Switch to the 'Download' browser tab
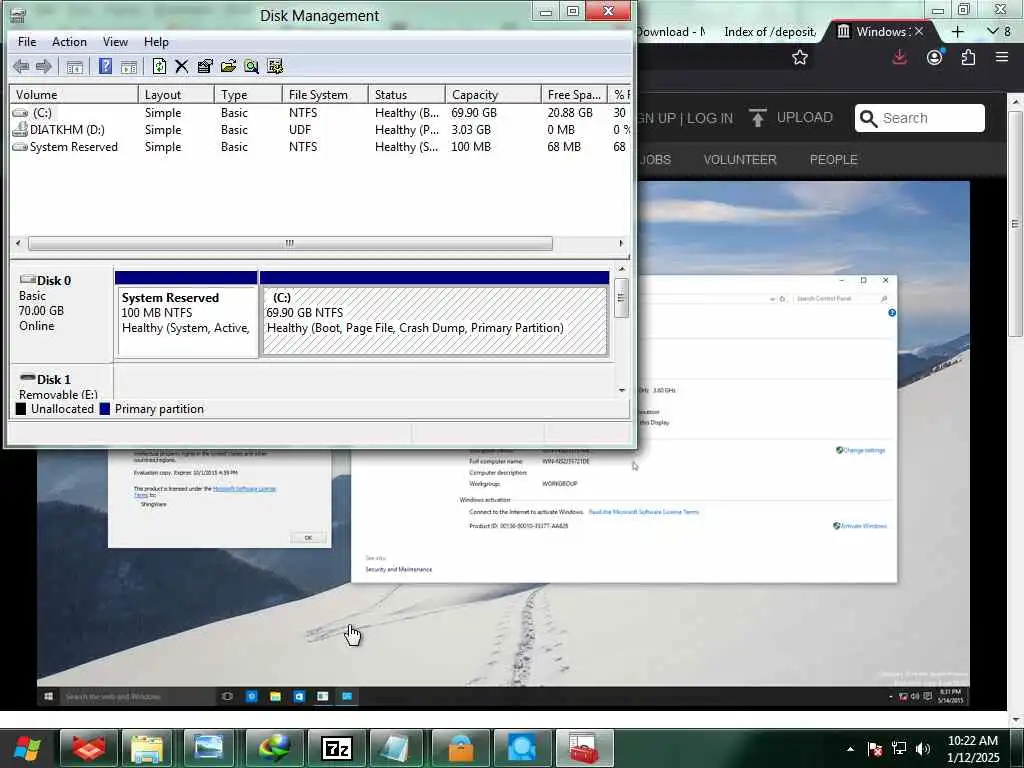The image size is (1024, 768). pos(671,31)
